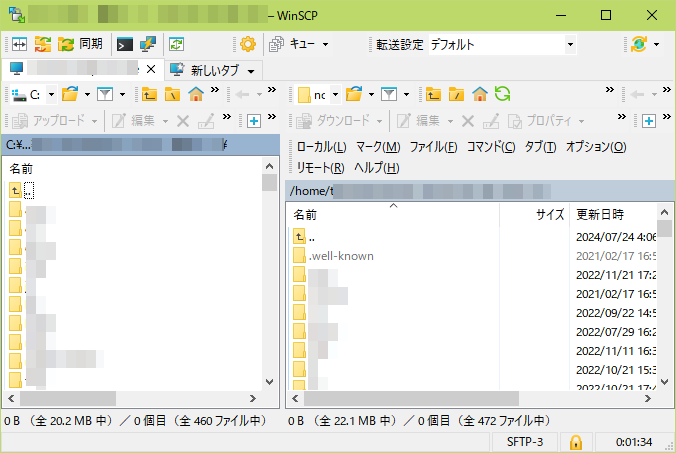Click the Download (ダウンロード) button
Screen dimensions: 676x453
334,121
